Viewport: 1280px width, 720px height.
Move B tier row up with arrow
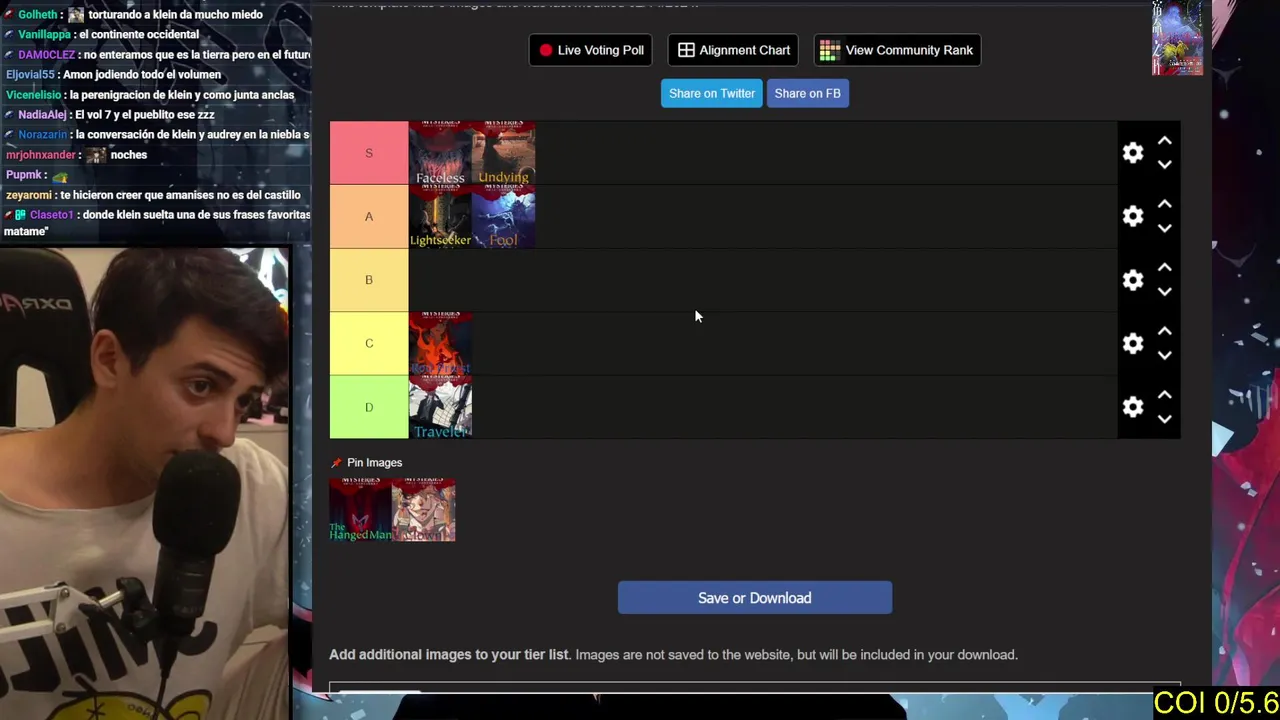tap(1164, 268)
